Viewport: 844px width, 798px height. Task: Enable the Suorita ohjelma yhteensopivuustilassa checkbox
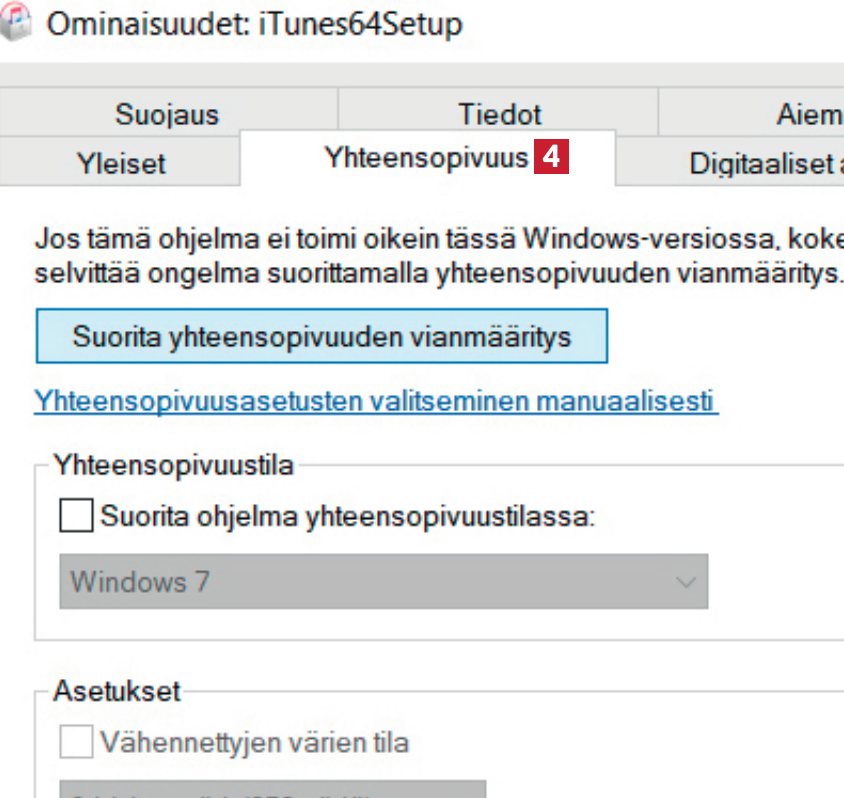pos(76,517)
